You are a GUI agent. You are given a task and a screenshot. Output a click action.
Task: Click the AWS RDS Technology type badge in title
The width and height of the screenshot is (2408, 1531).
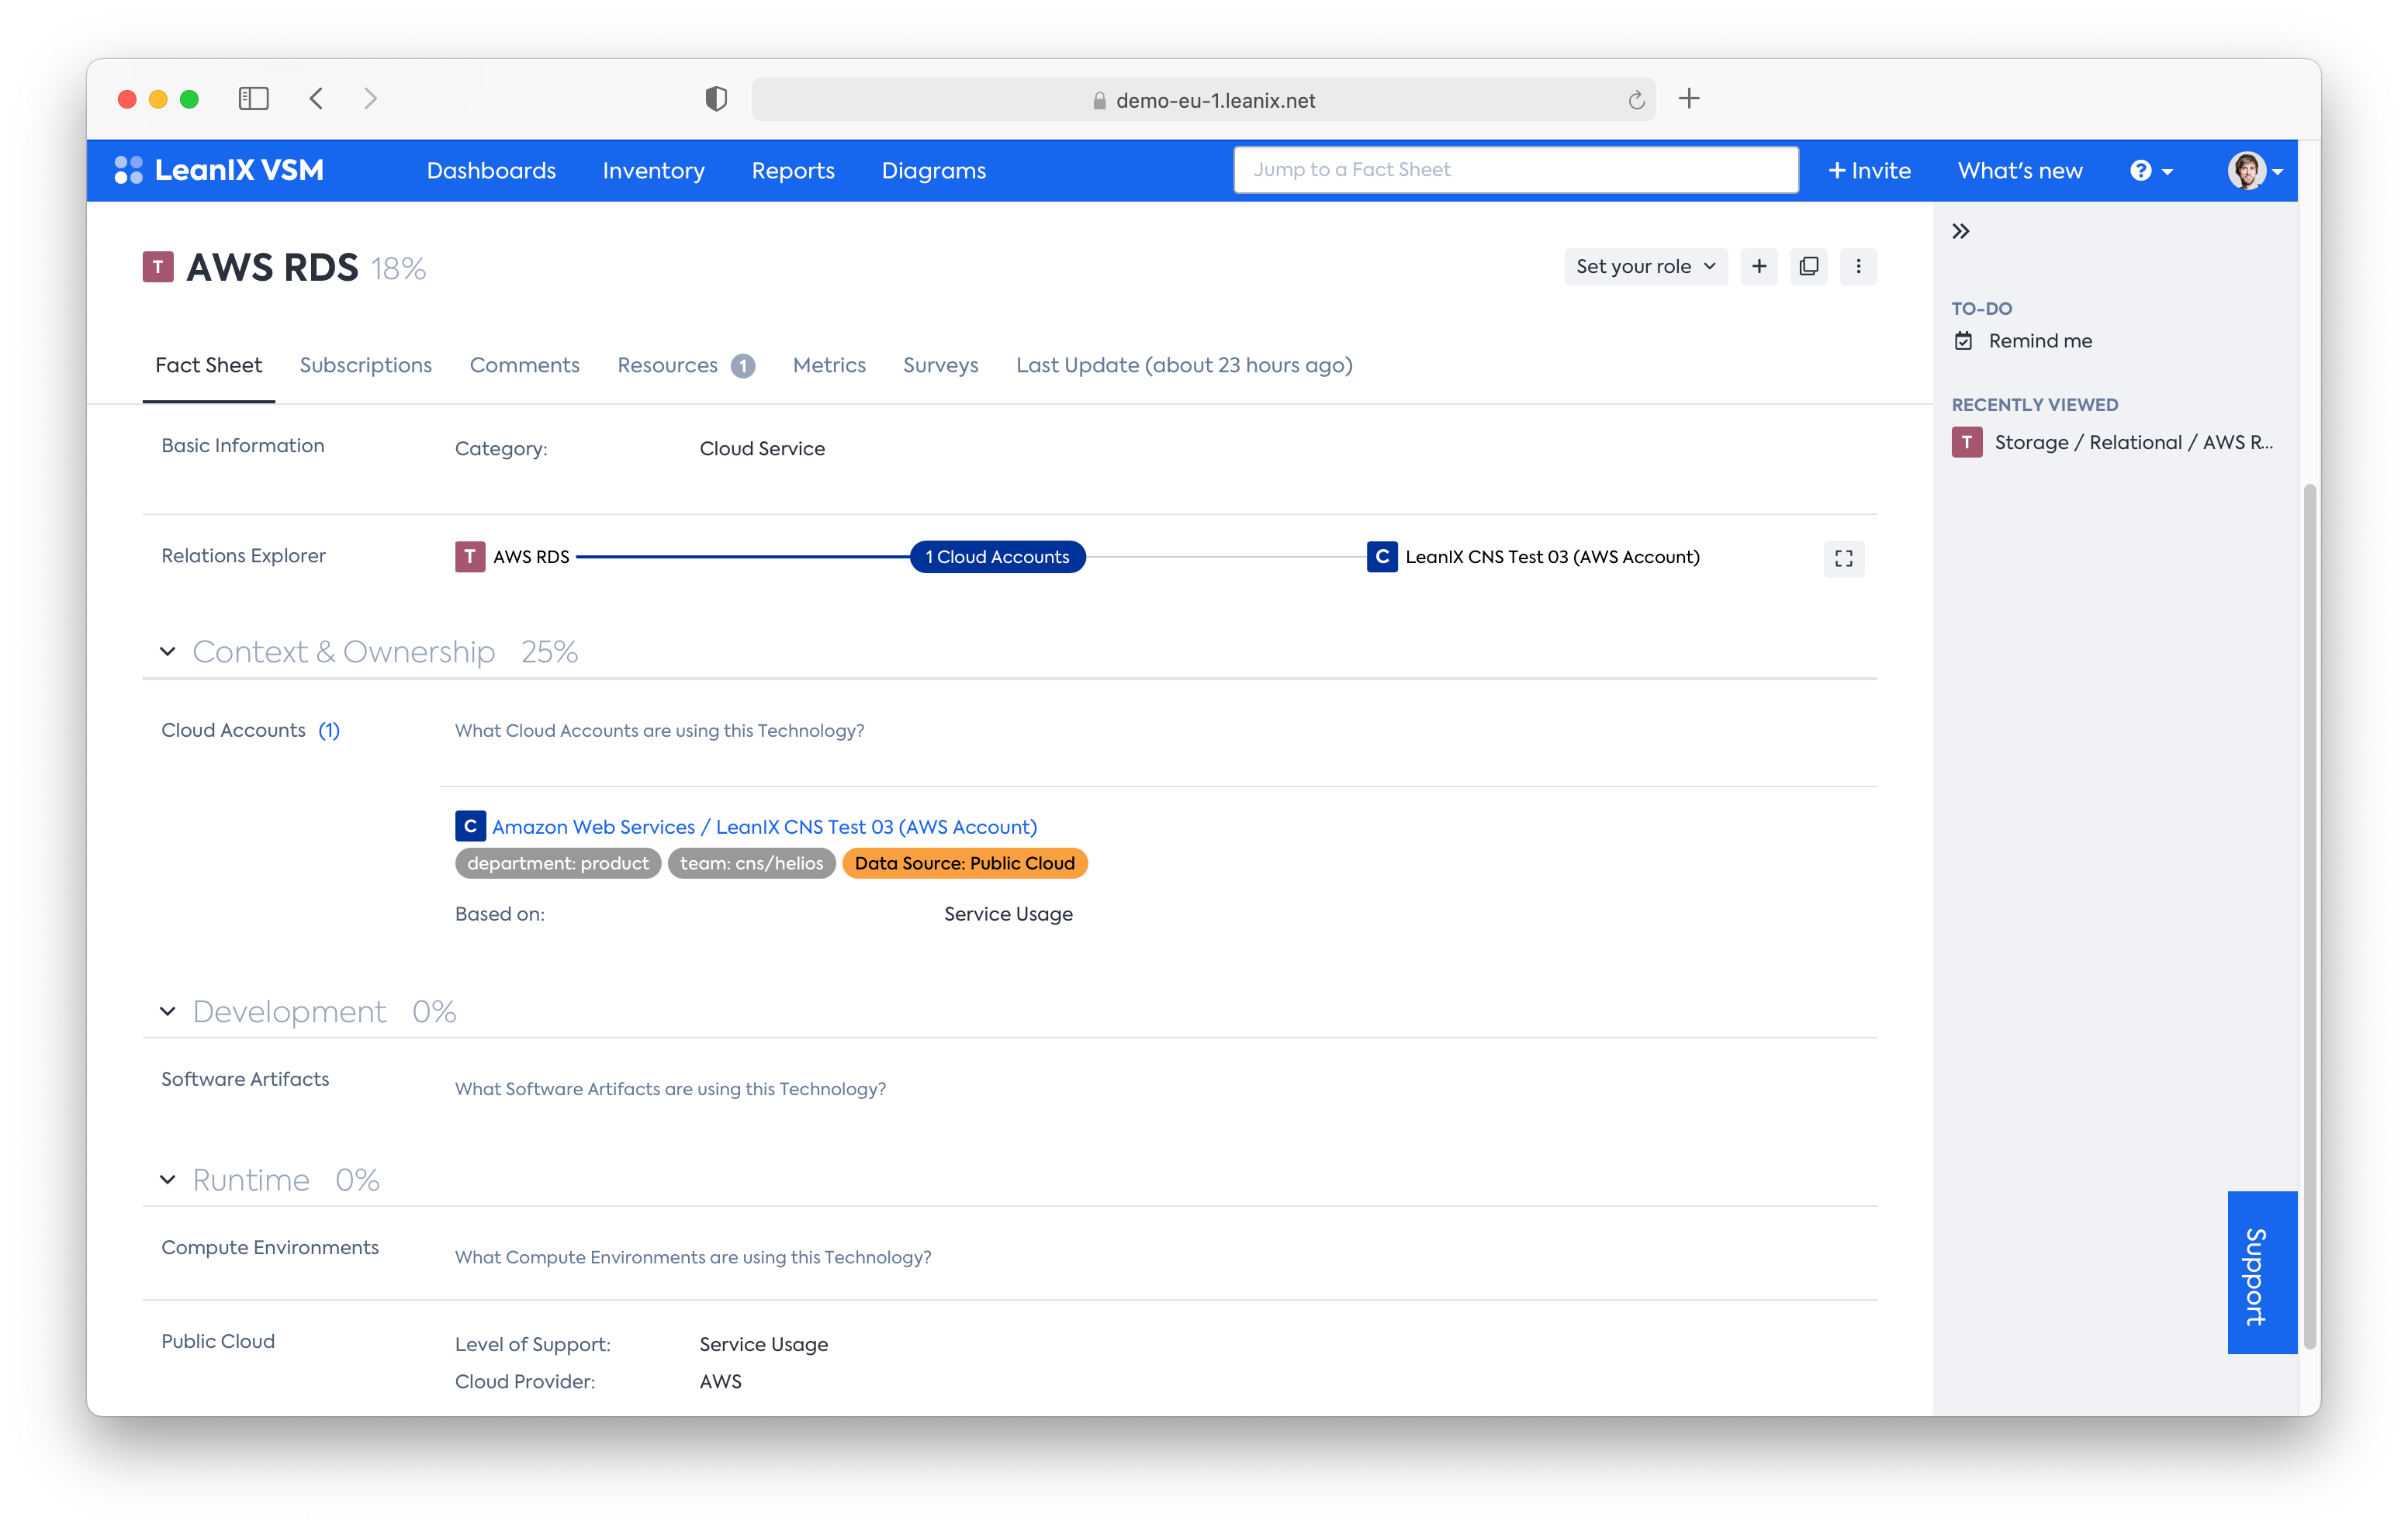[x=158, y=267]
